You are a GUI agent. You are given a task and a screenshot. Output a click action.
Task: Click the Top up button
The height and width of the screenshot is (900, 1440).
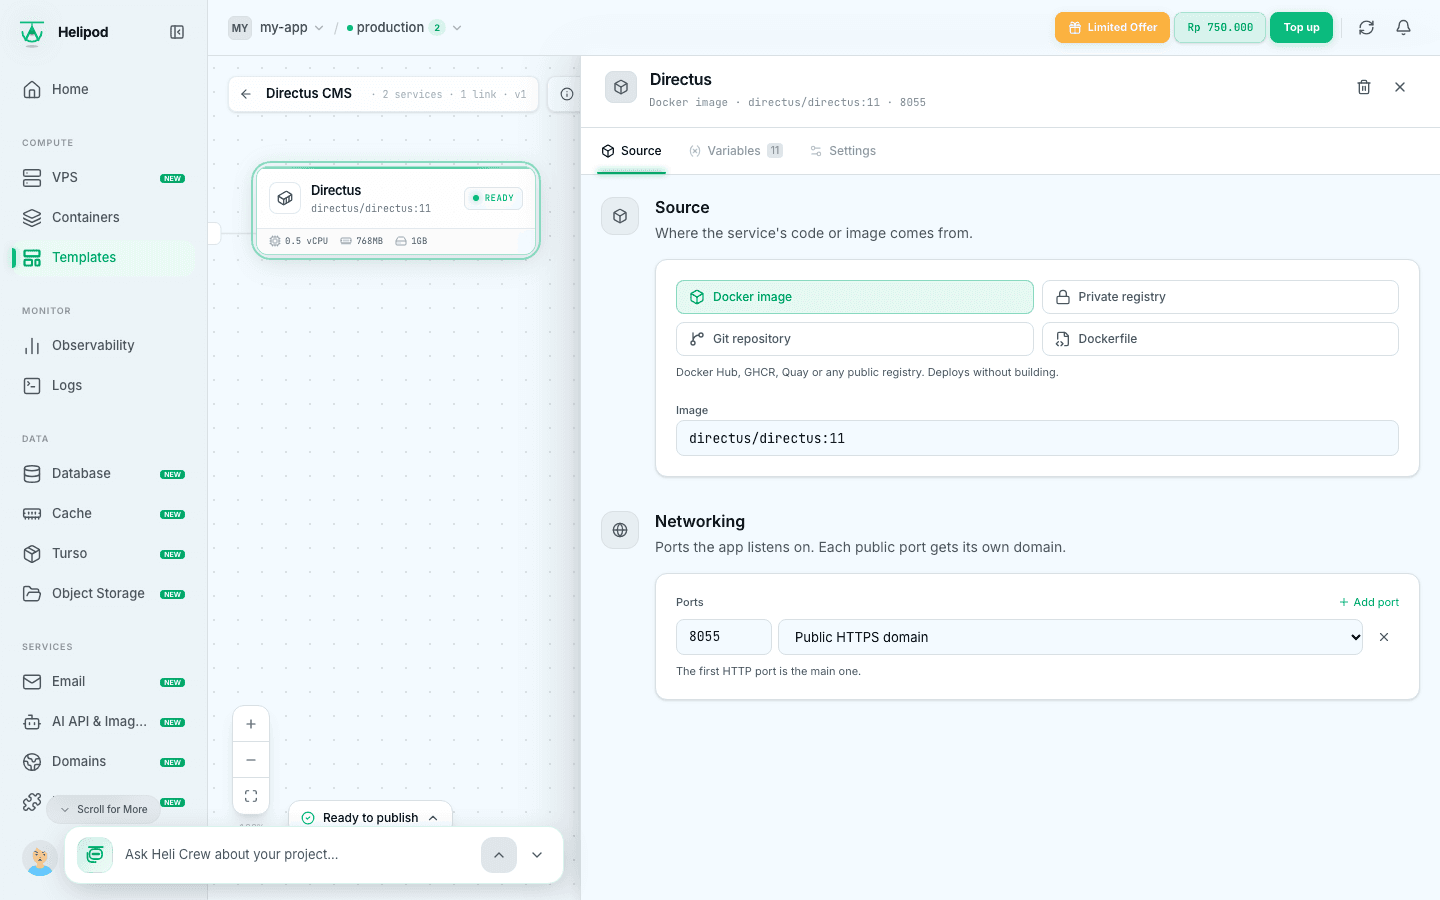click(1301, 28)
